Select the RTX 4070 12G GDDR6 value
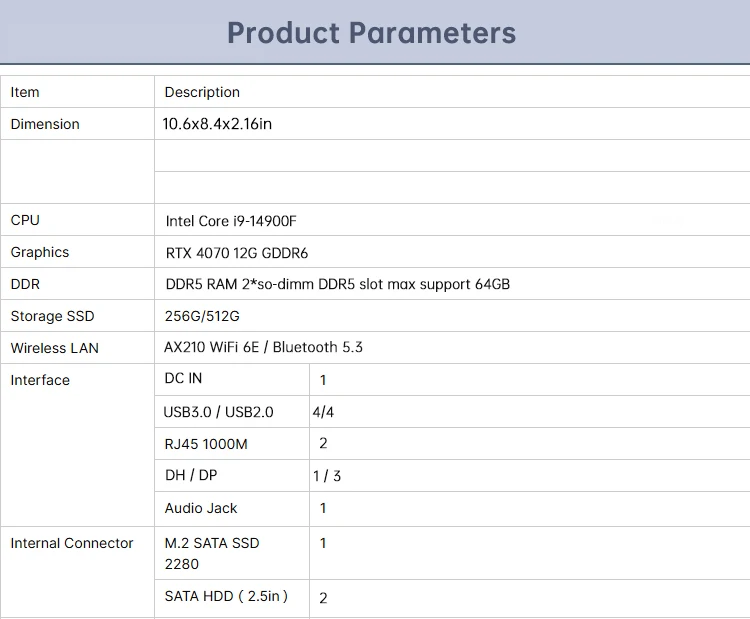The width and height of the screenshot is (750, 619). [237, 253]
